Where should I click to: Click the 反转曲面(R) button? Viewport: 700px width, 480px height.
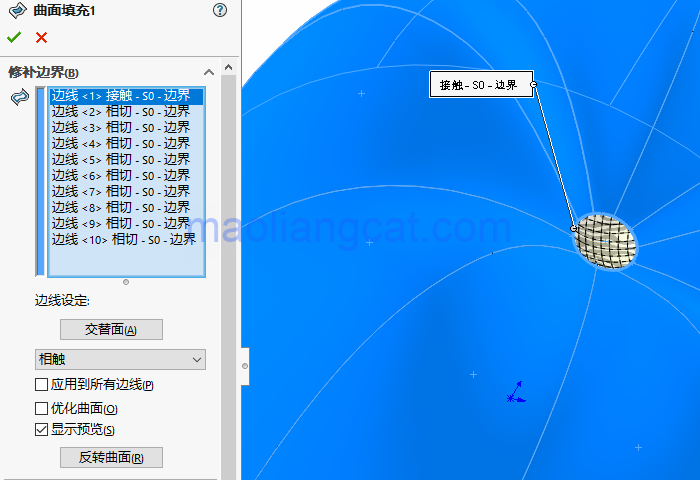pos(111,458)
